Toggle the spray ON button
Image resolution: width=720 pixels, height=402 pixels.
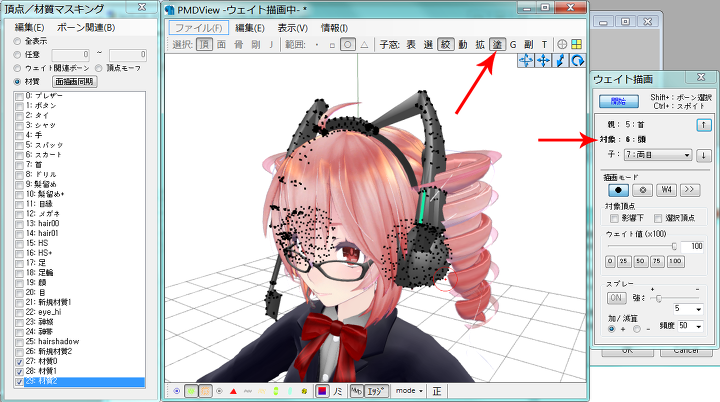[616, 298]
